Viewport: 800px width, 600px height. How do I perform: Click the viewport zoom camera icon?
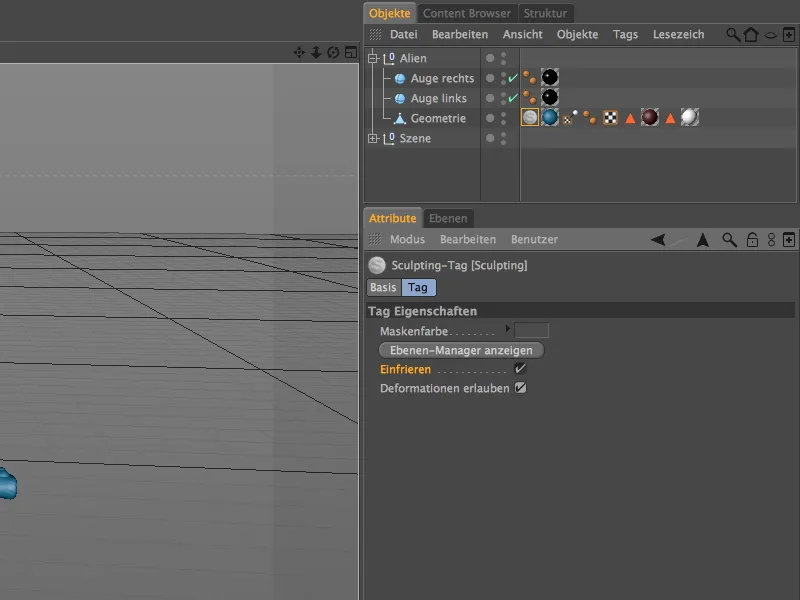click(316, 52)
